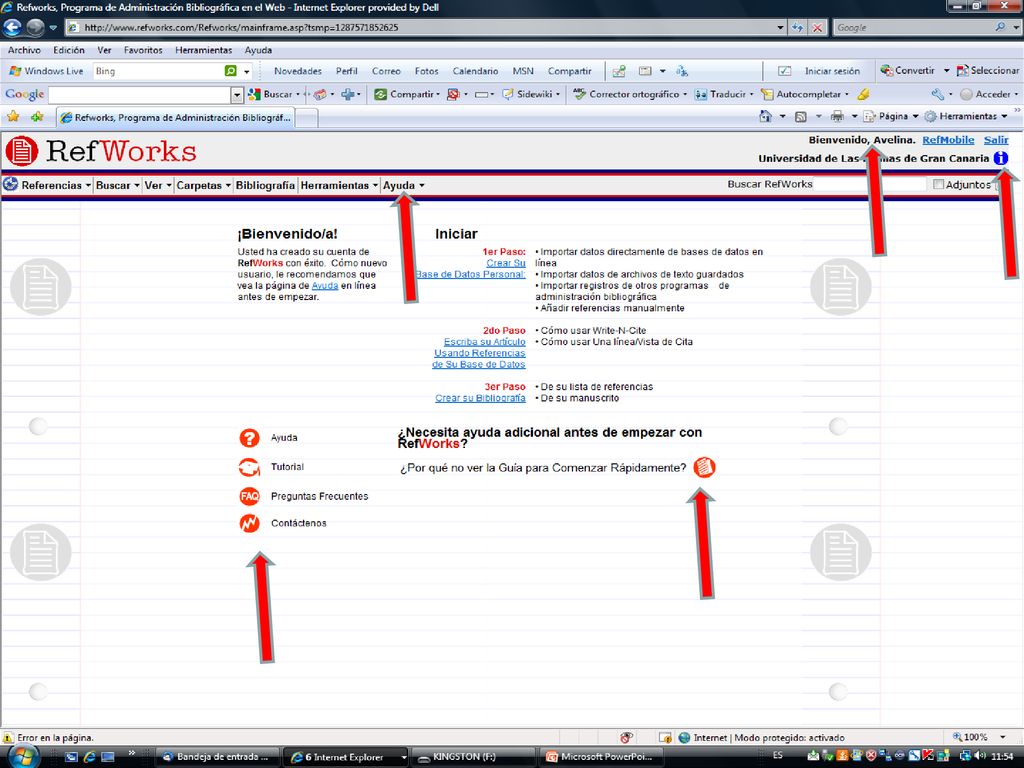Viewport: 1024px width, 768px height.
Task: Switch to the KINGSTON (F:) taskbar window
Action: click(x=475, y=757)
